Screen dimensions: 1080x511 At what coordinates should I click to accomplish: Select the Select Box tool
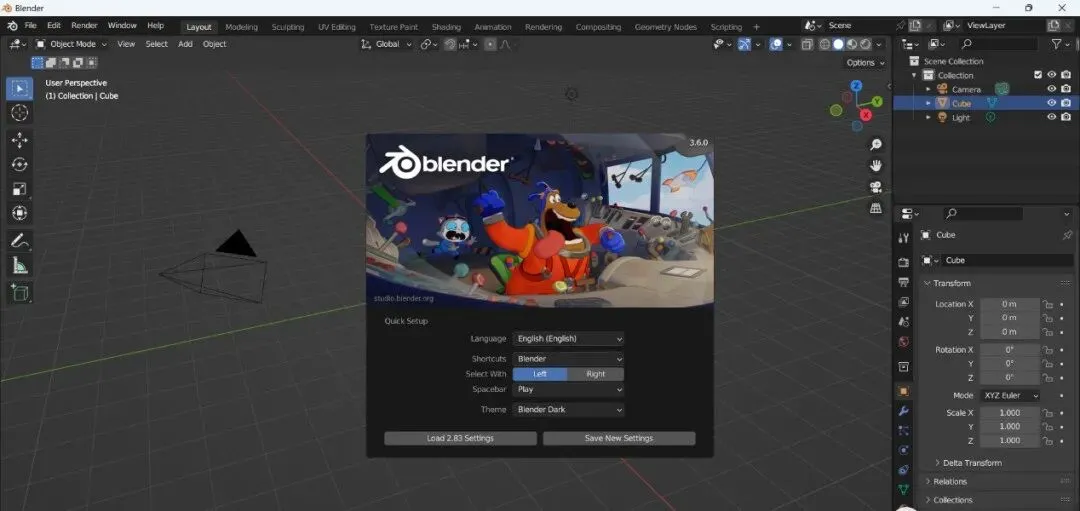[x=19, y=89]
